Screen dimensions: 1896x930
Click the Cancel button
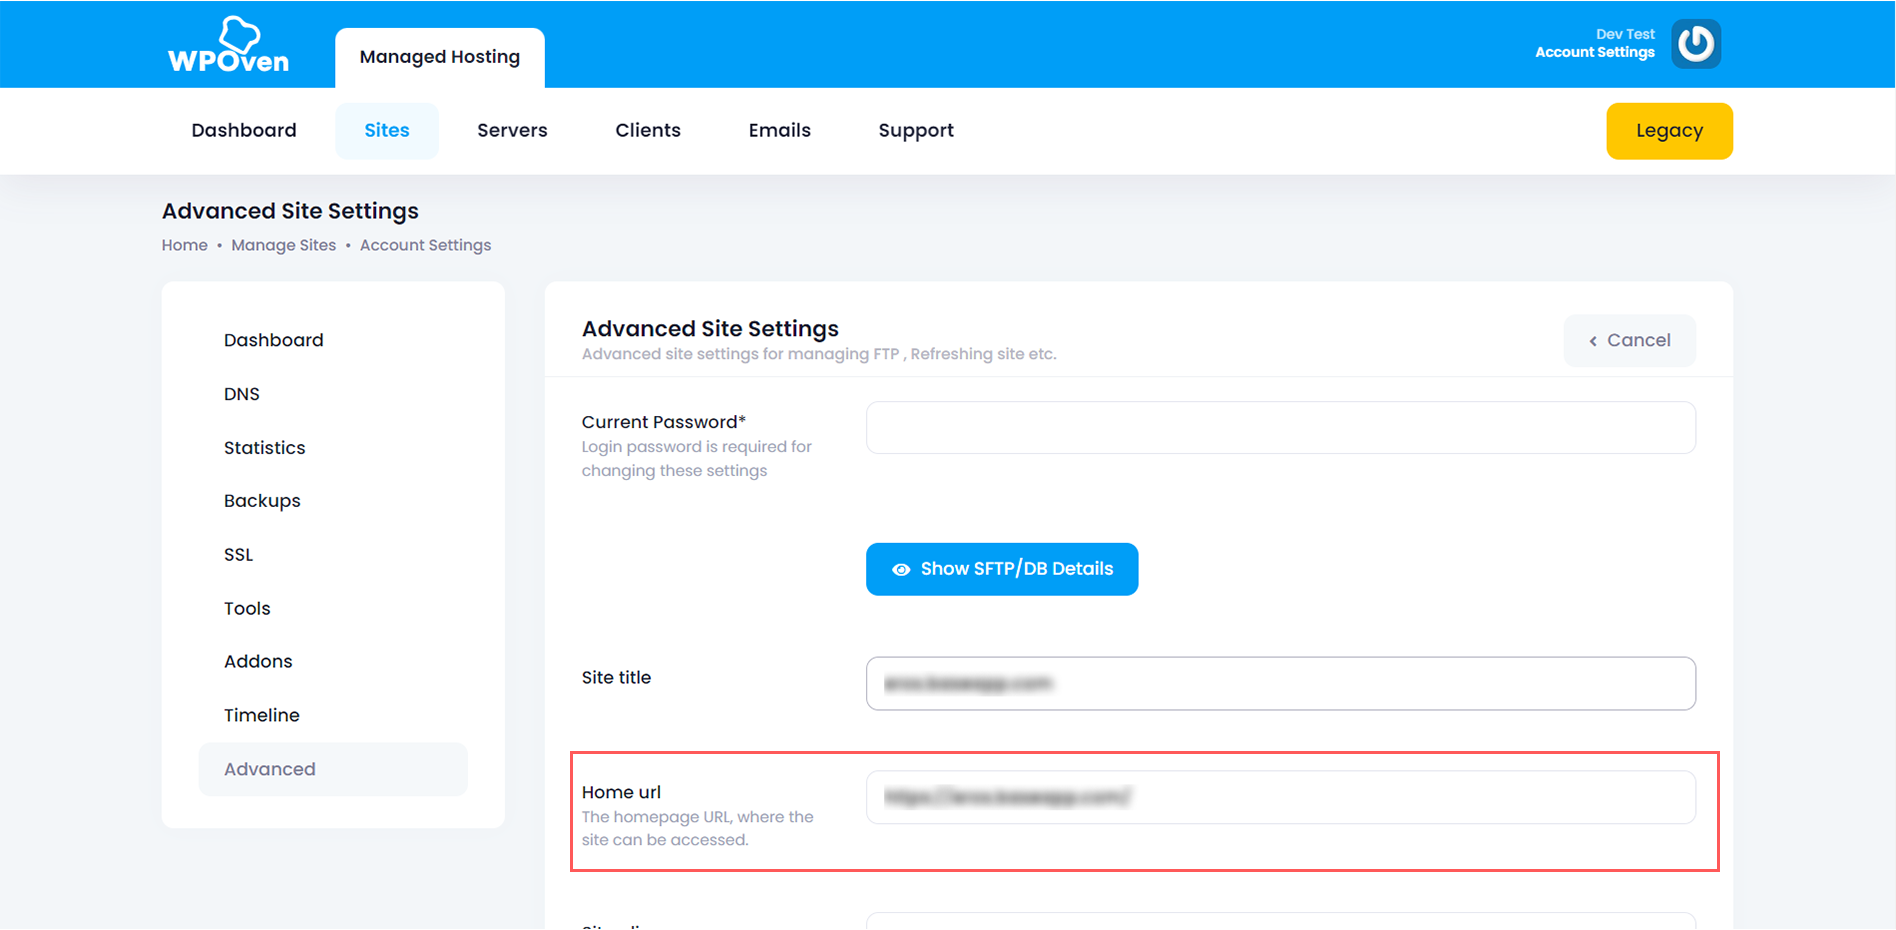(x=1630, y=341)
